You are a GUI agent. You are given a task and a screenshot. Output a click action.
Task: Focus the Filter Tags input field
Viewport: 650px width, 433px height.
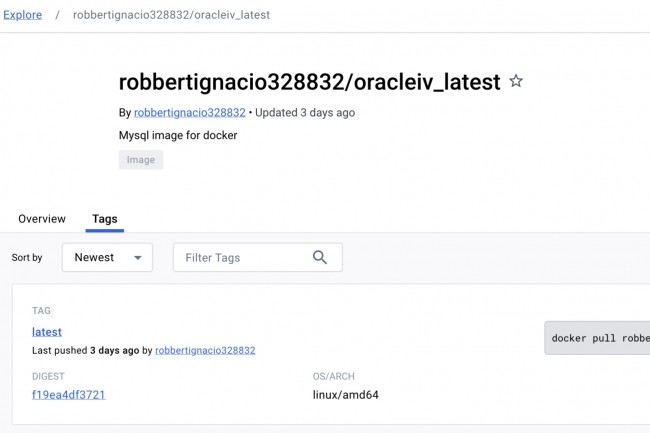(x=240, y=257)
